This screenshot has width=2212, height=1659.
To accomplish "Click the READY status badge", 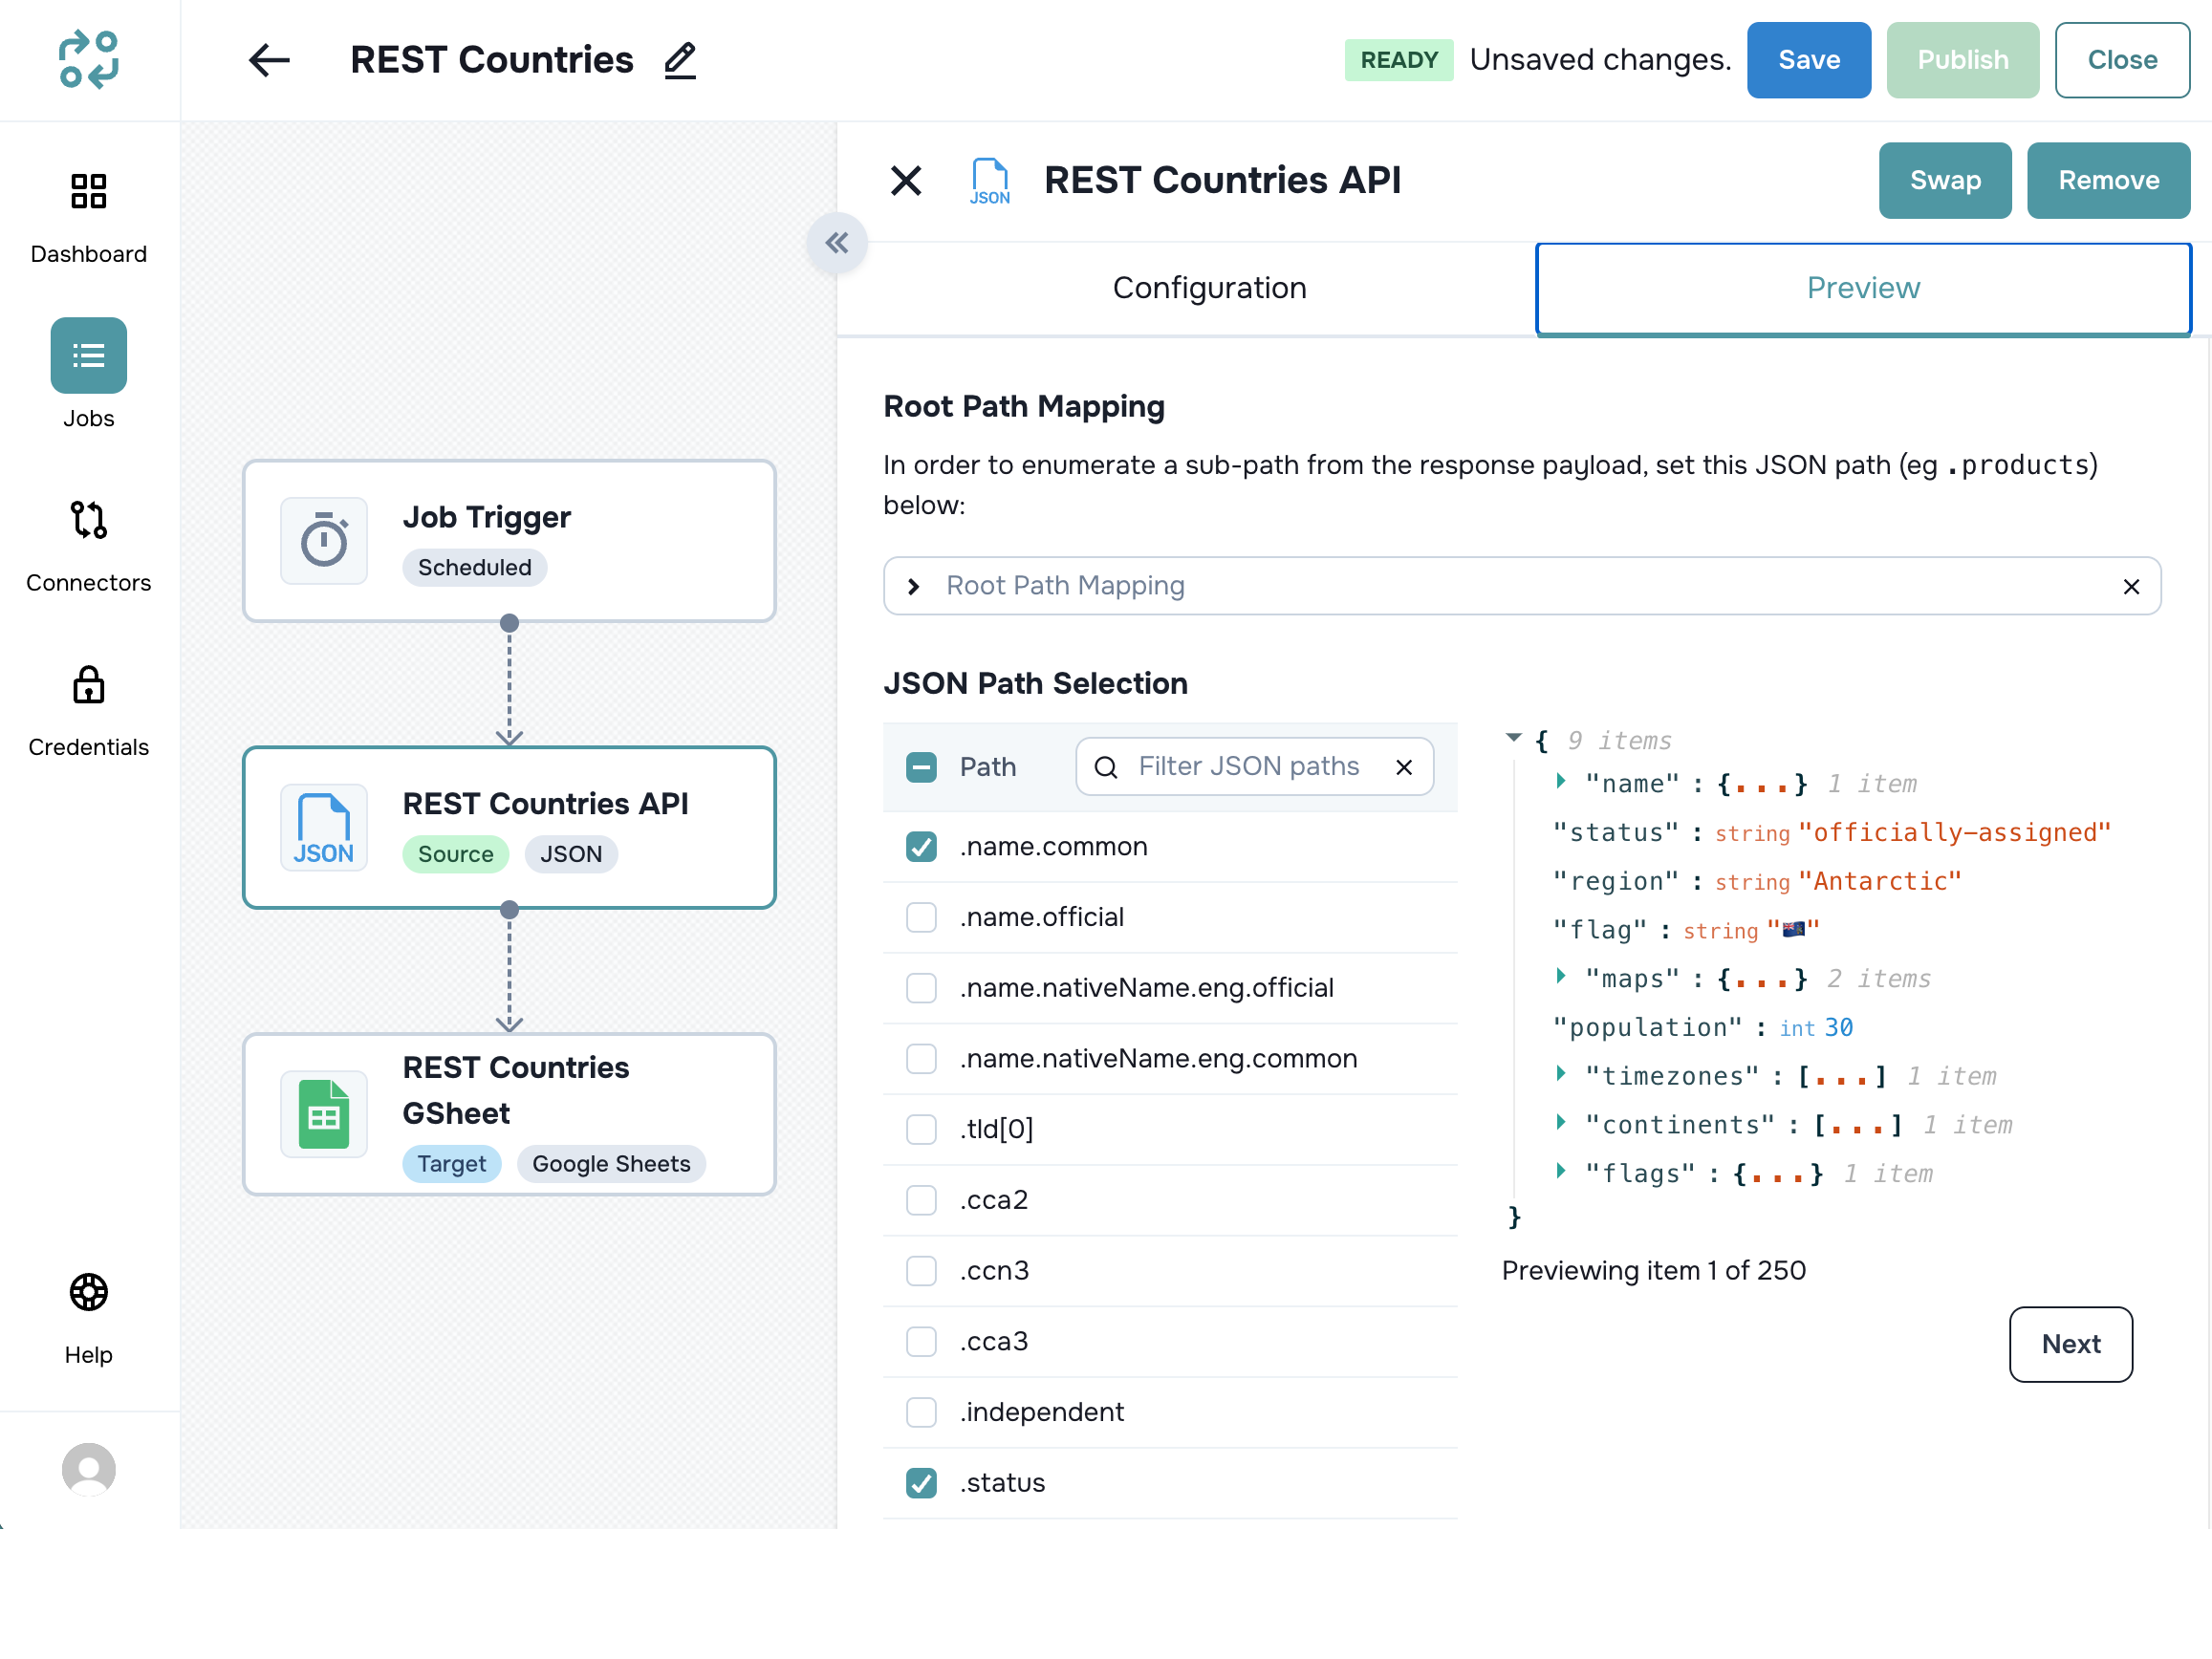I will tap(1398, 60).
